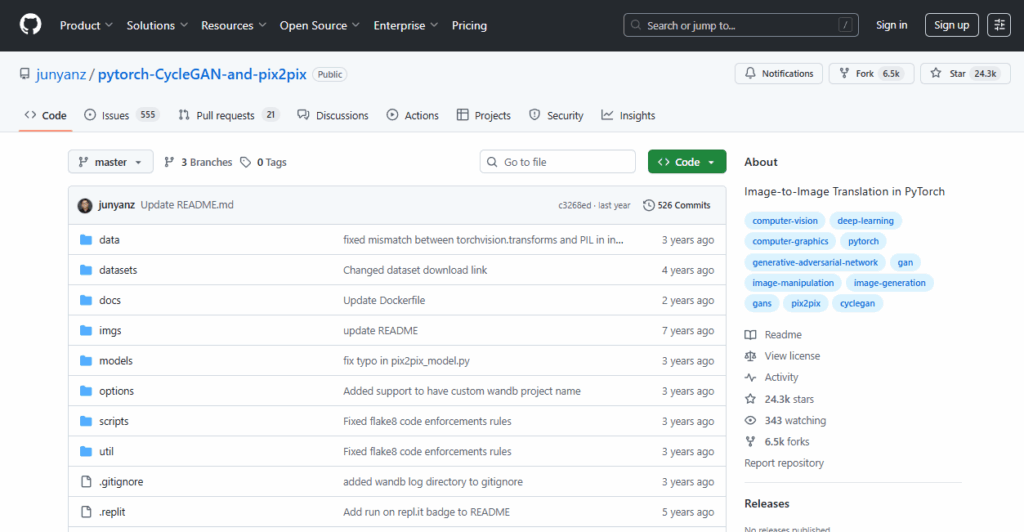This screenshot has width=1024, height=532.
Task: Open the data folder
Action: click(109, 240)
